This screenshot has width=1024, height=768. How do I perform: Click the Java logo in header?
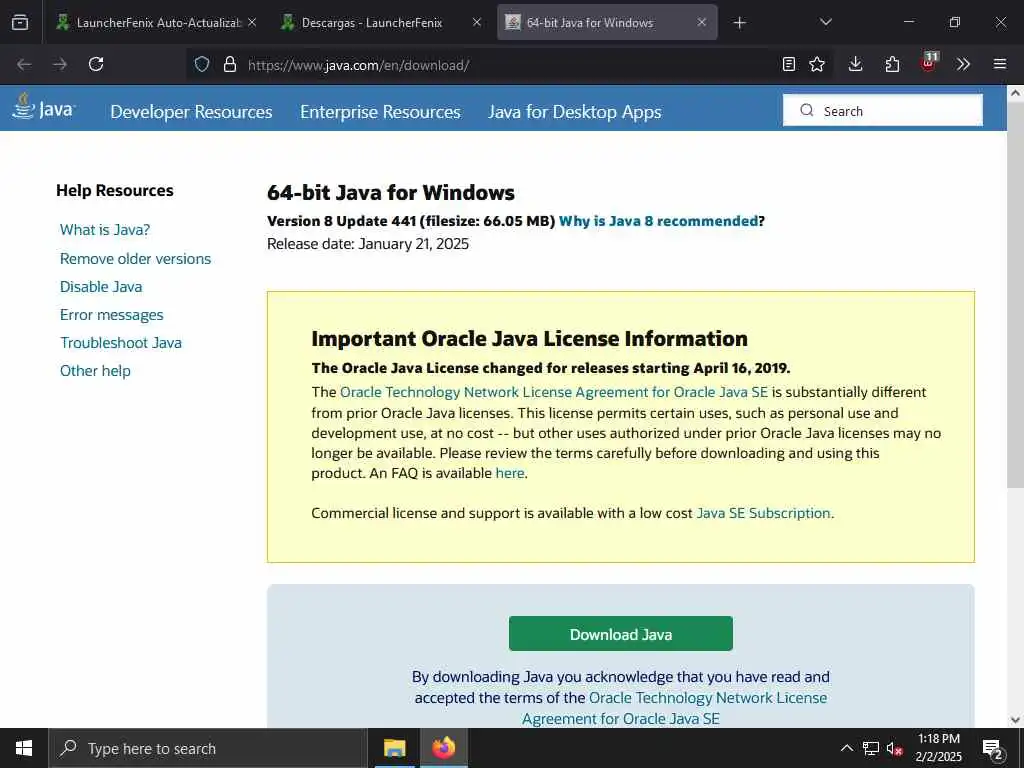[44, 107]
